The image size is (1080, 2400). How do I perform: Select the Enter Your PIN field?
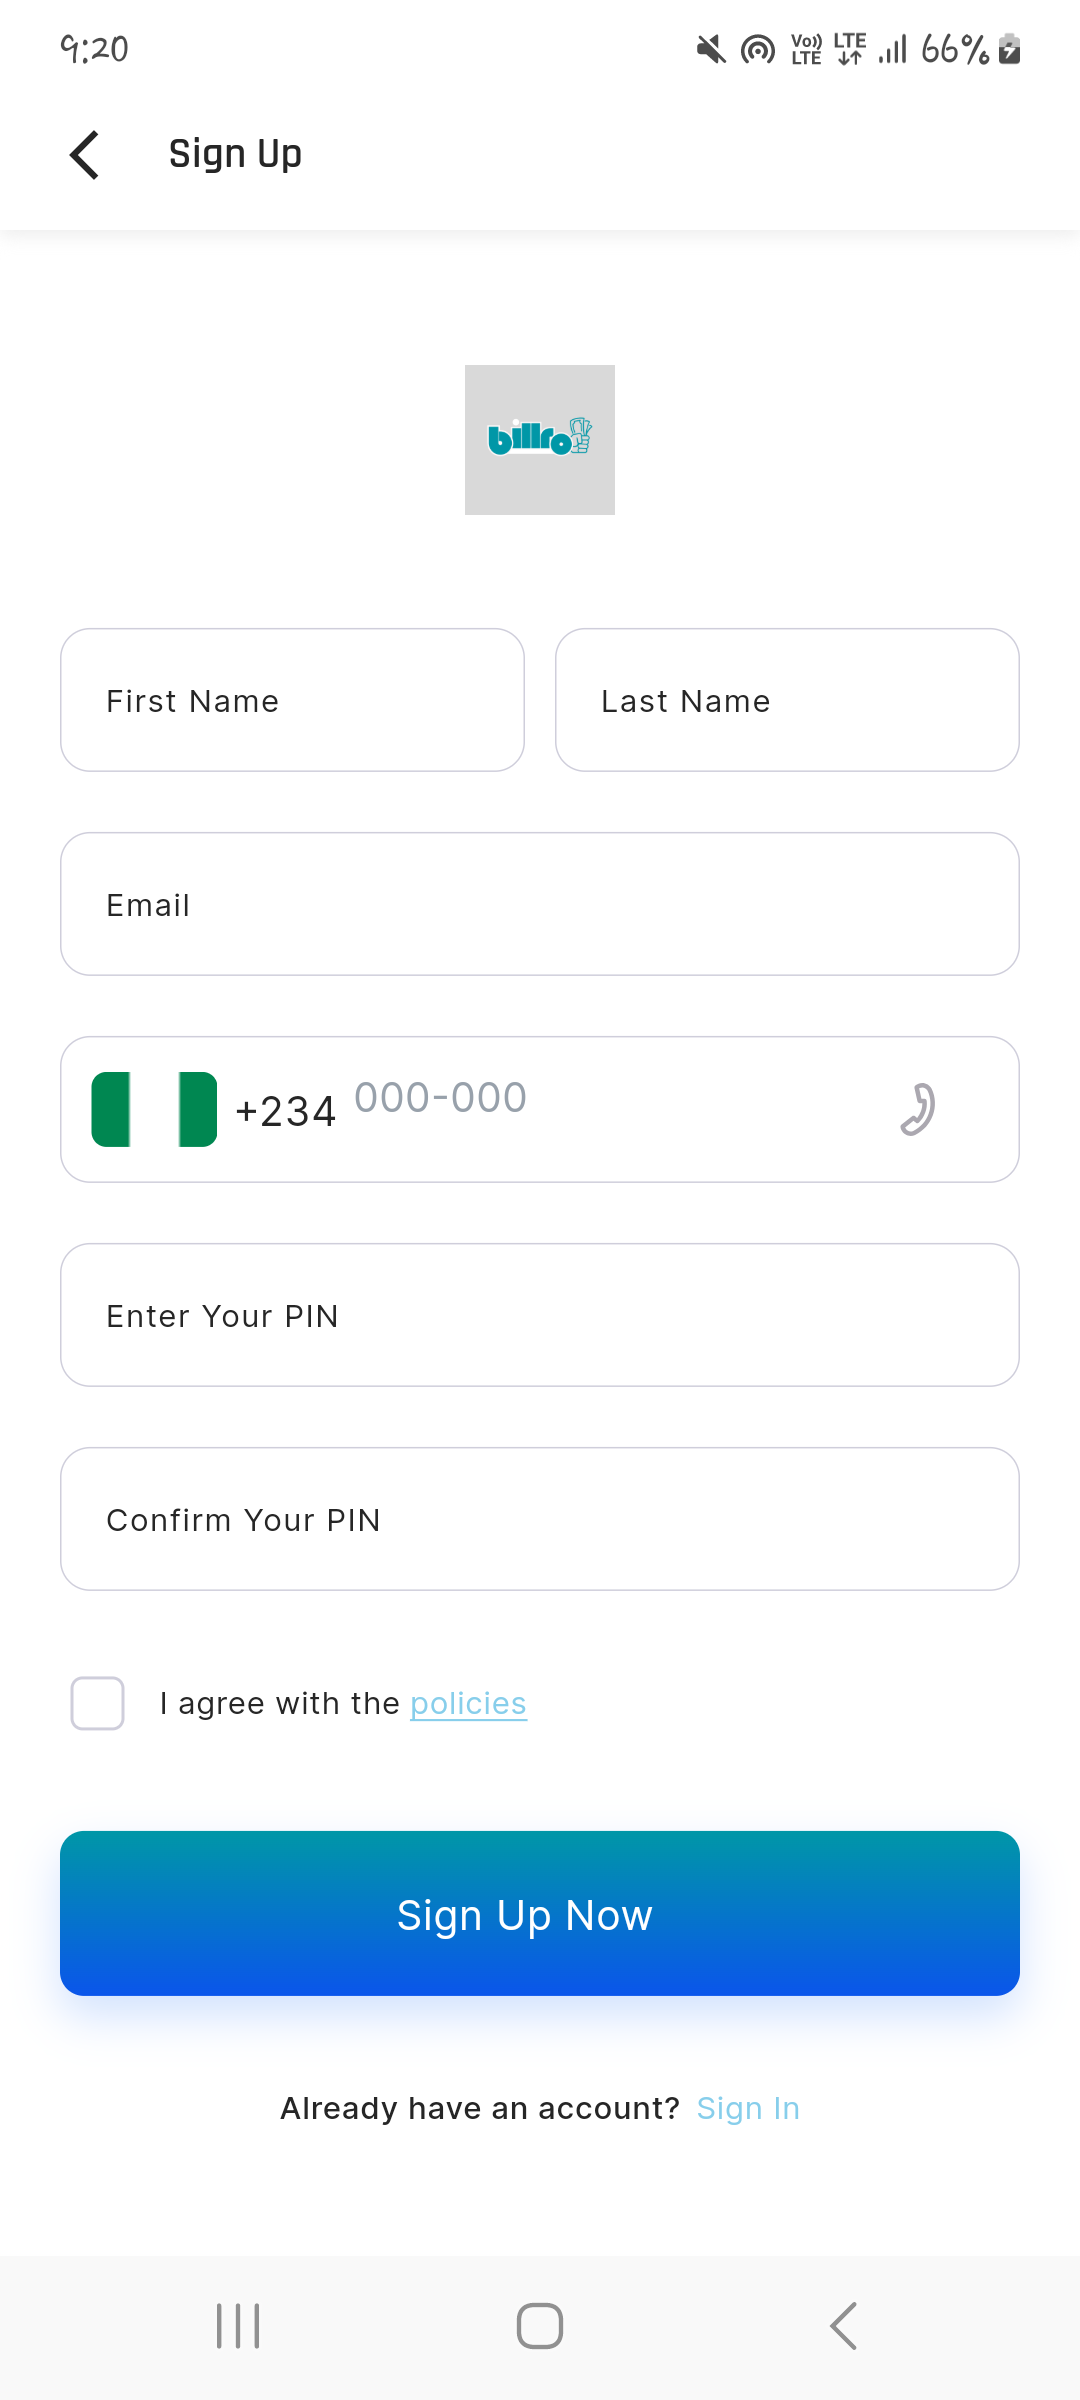pos(540,1315)
